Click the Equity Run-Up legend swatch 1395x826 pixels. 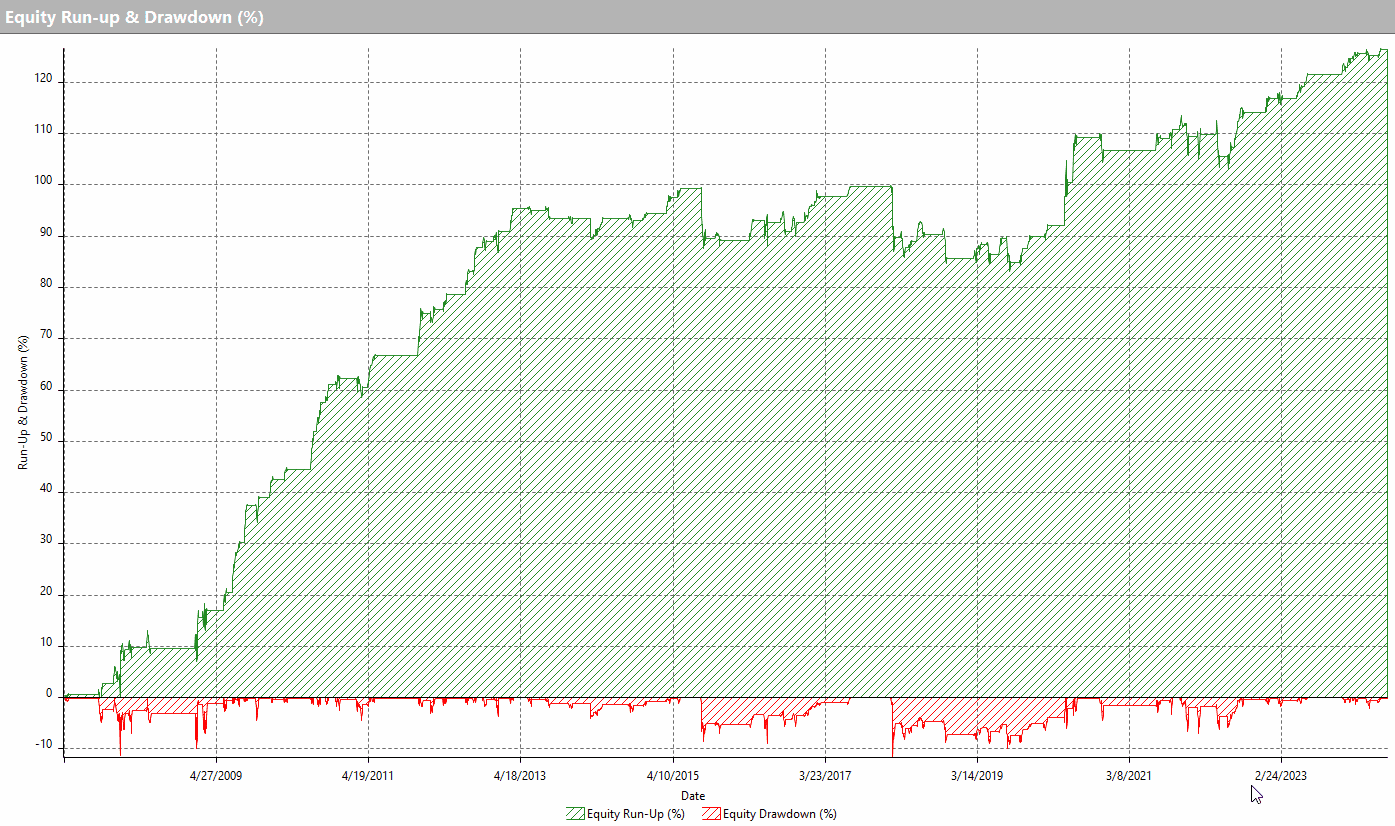pyautogui.click(x=576, y=813)
